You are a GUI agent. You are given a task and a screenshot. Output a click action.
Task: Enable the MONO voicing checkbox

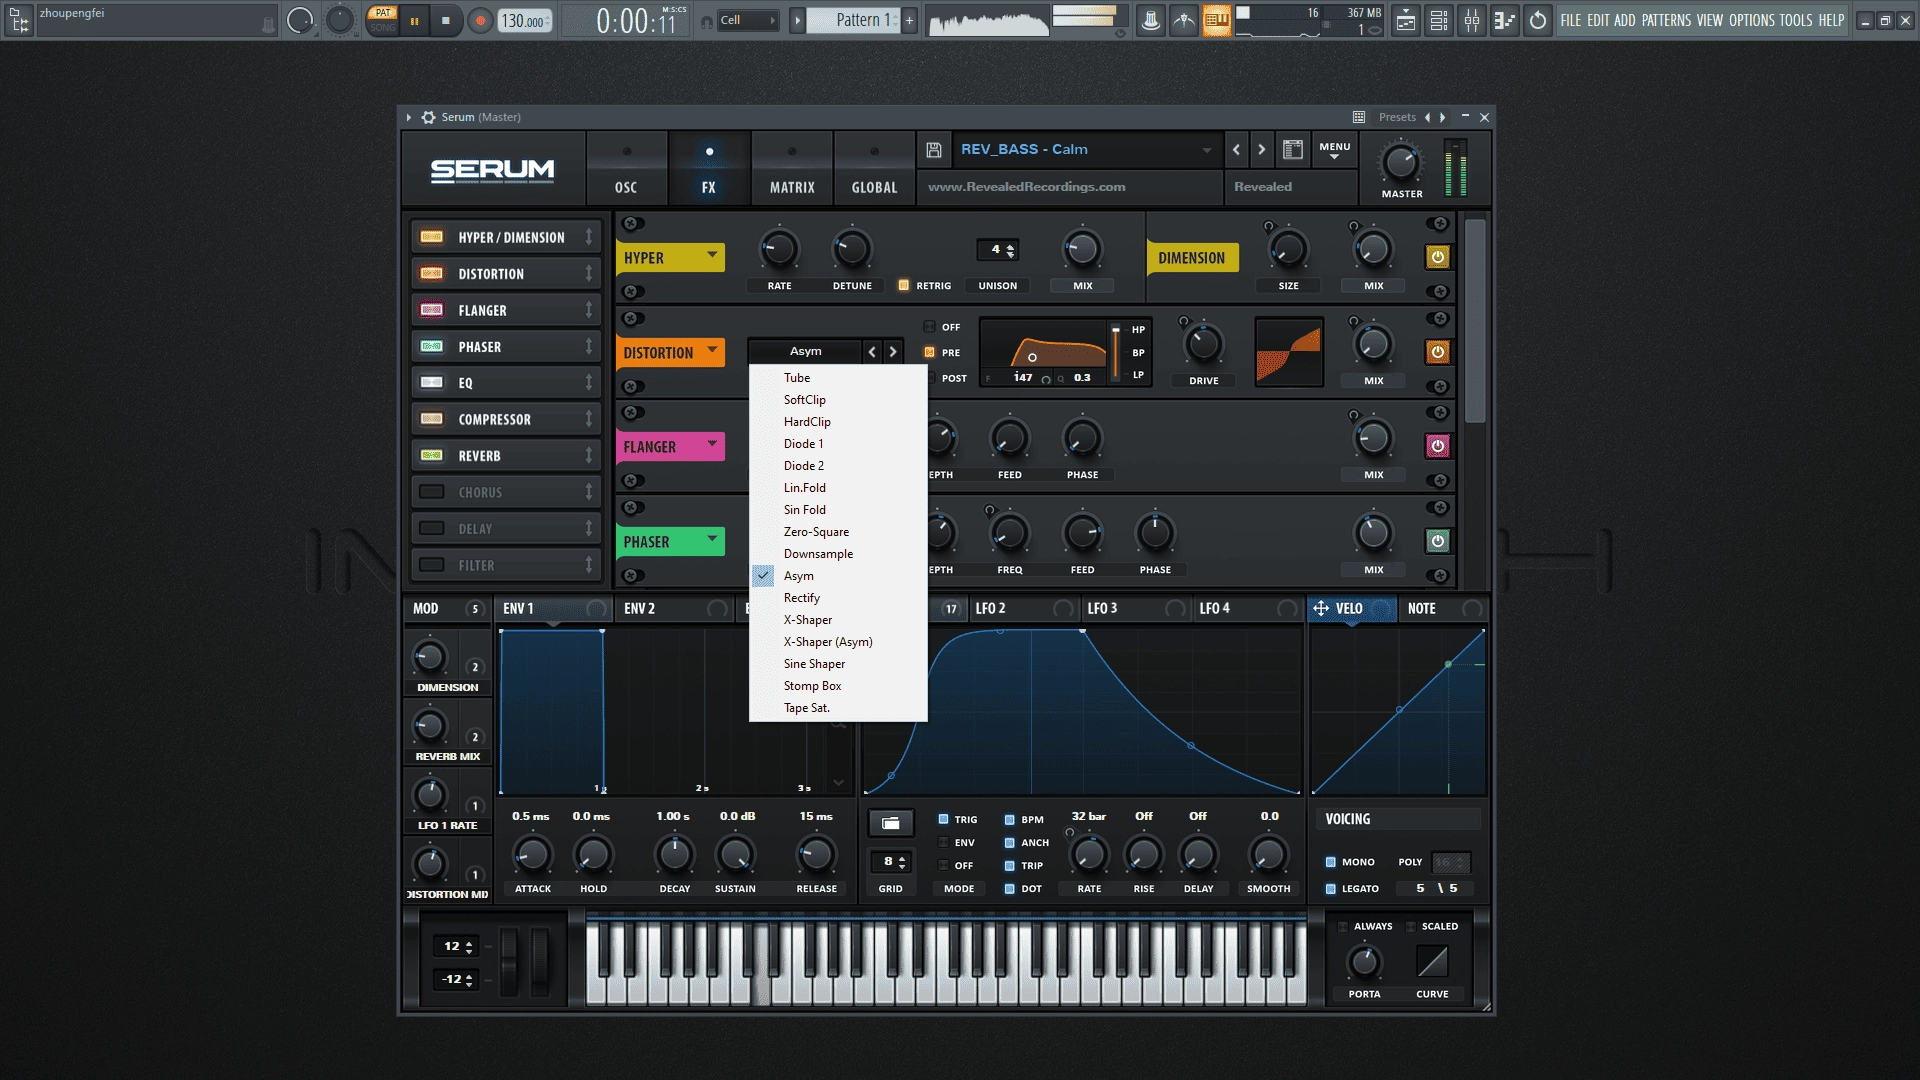[x=1330, y=862]
